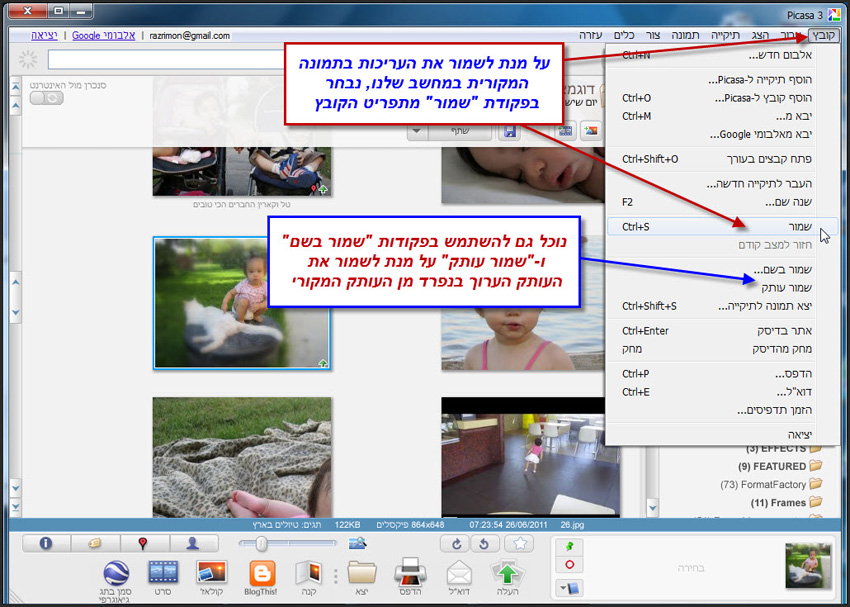Open the קובץ (File) menu
The width and height of the screenshot is (850, 607).
[823, 35]
